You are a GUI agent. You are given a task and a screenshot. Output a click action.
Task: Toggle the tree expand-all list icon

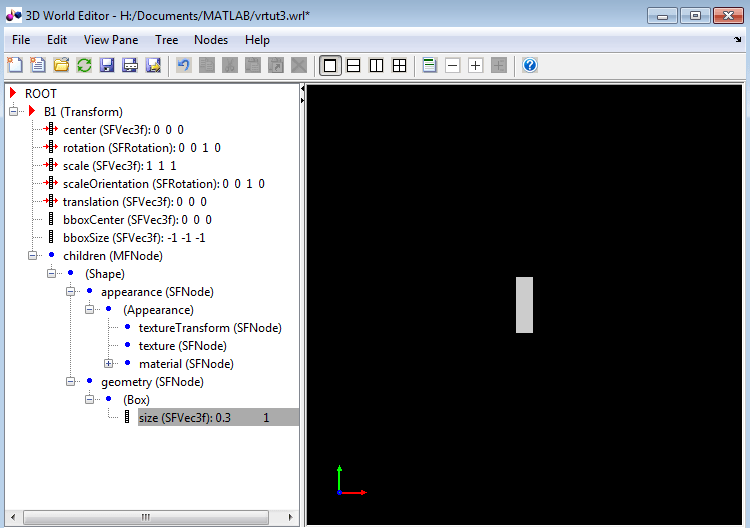(430, 66)
